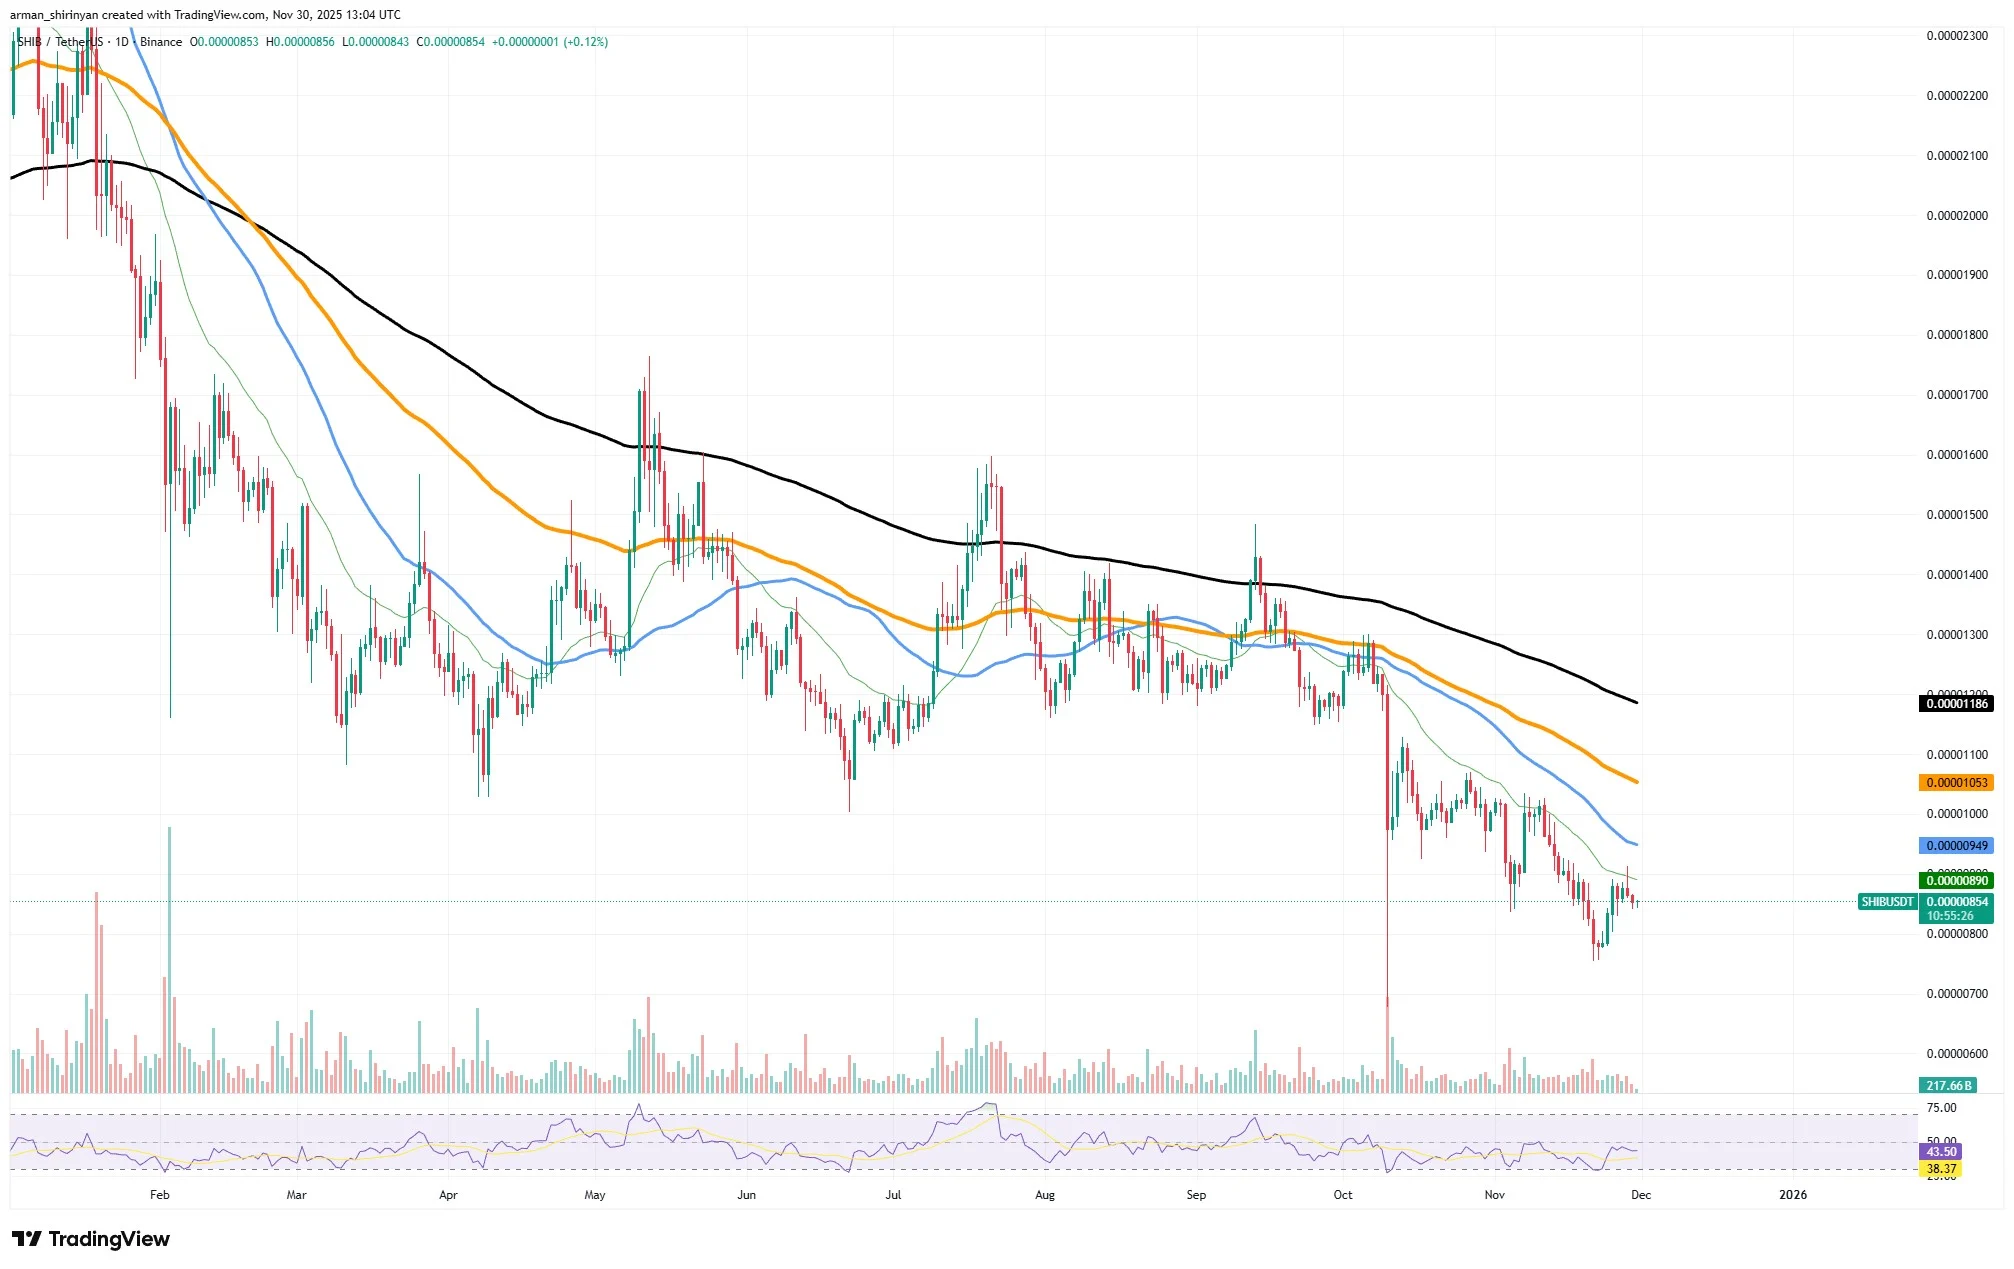Click the black 0.00001186 moving average price tag
Screen dimensions: 2014x1269
1956,704
